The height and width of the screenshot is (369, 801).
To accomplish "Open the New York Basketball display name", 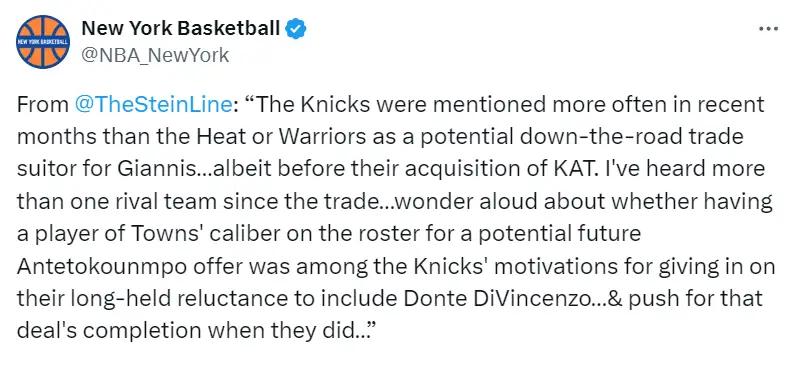I will [181, 29].
